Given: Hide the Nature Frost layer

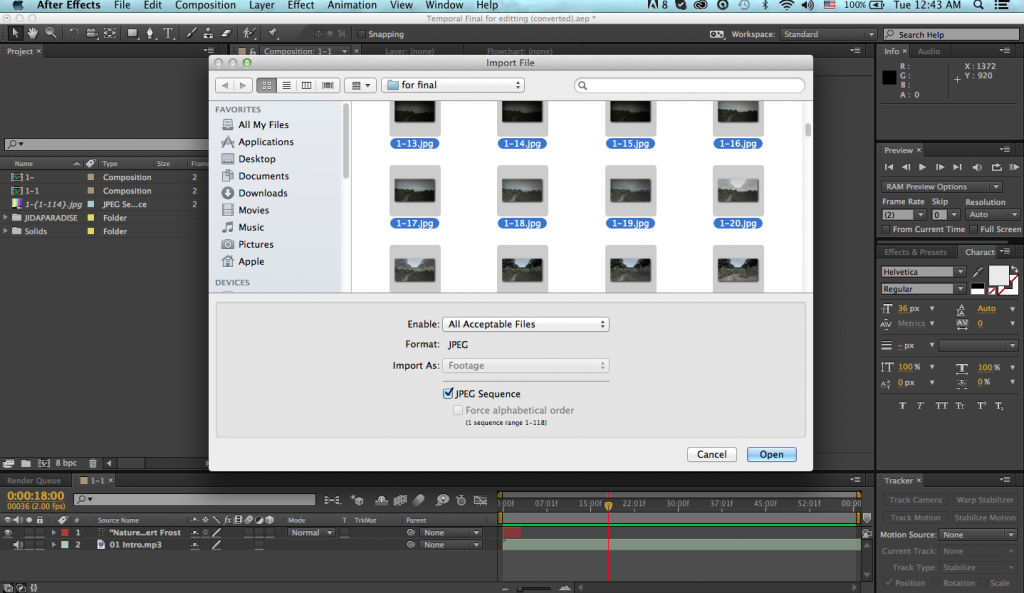Looking at the screenshot, I should click(10, 532).
